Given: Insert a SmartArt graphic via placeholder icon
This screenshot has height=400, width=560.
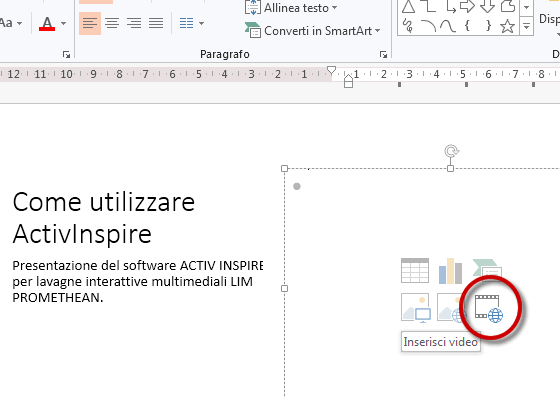Looking at the screenshot, I should pos(486,269).
